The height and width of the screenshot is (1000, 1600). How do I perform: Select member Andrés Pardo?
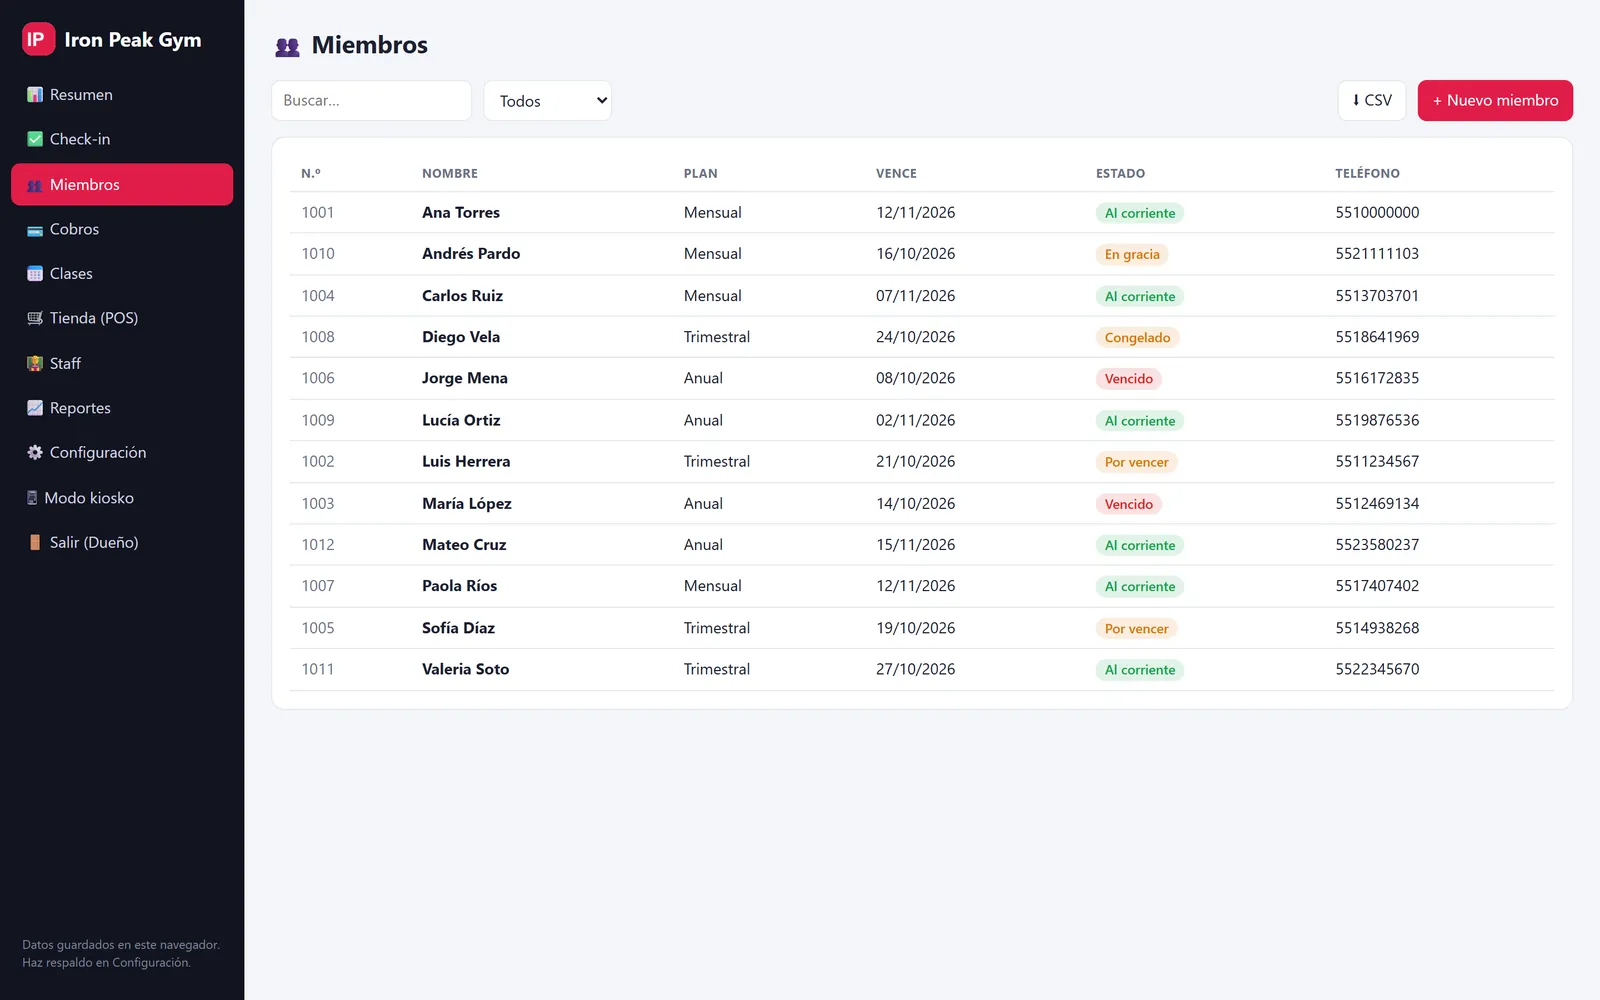[471, 253]
